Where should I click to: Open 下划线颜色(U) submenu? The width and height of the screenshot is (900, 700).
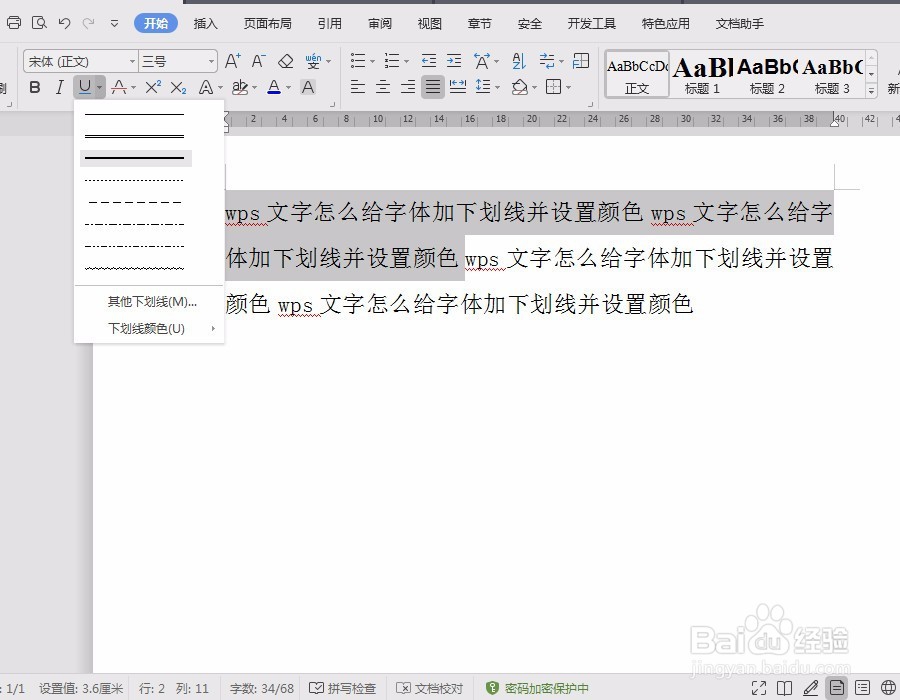tap(149, 328)
